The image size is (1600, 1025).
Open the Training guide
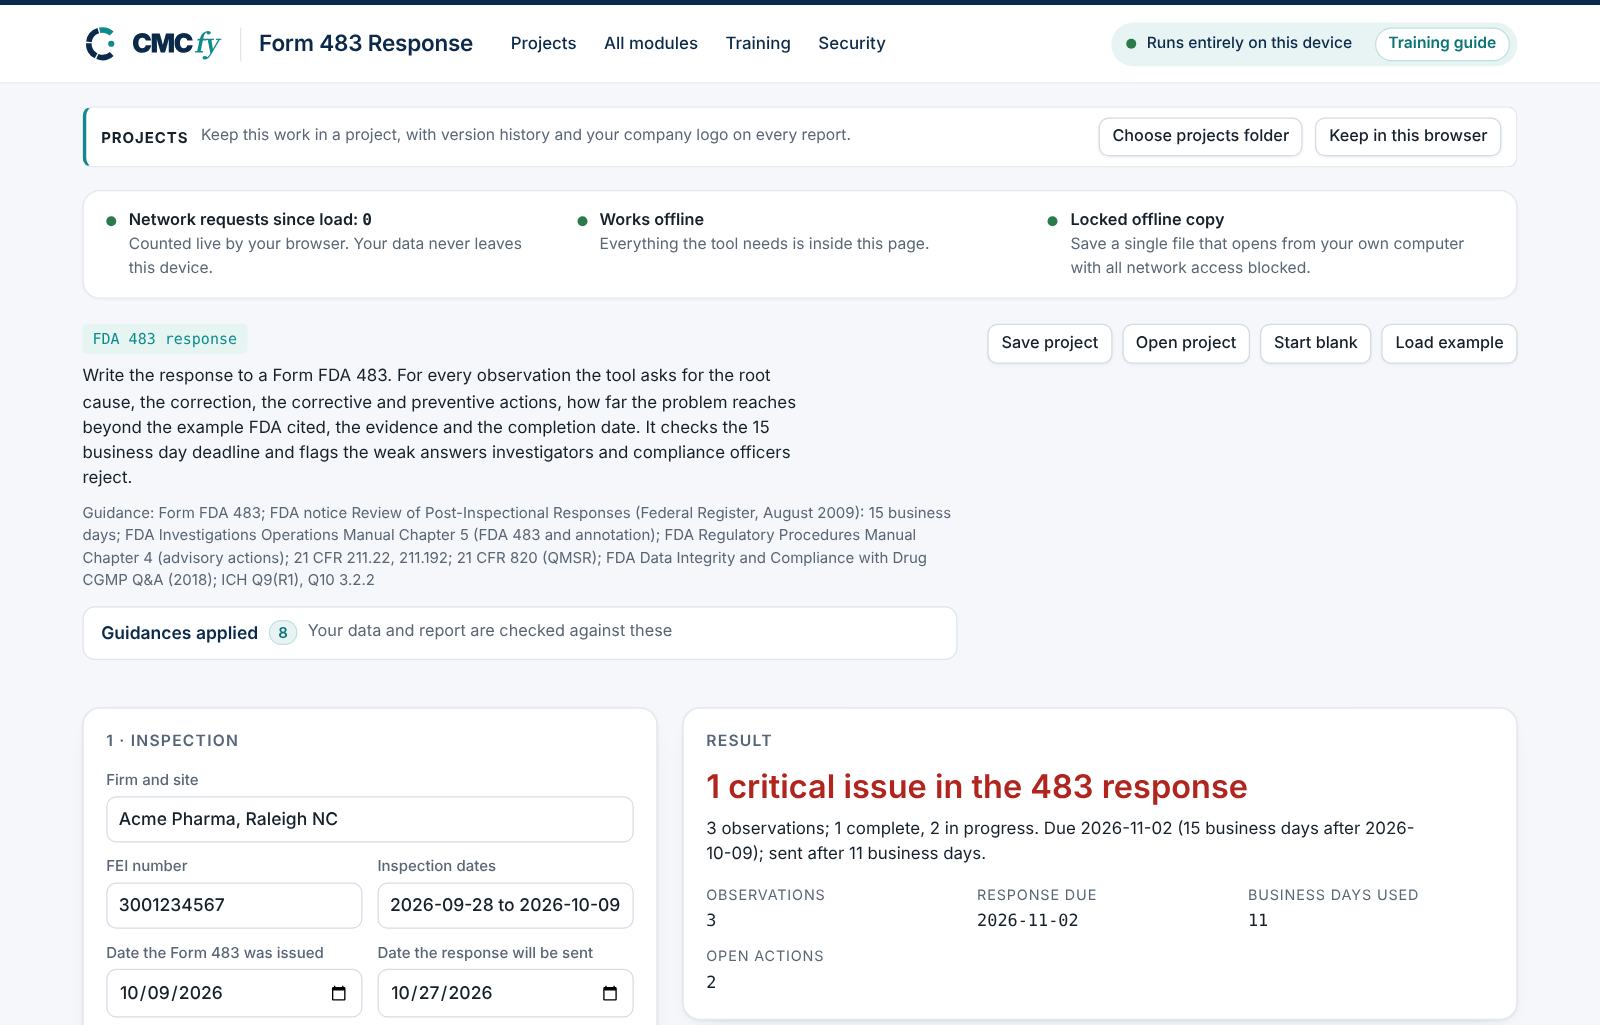tap(1442, 43)
